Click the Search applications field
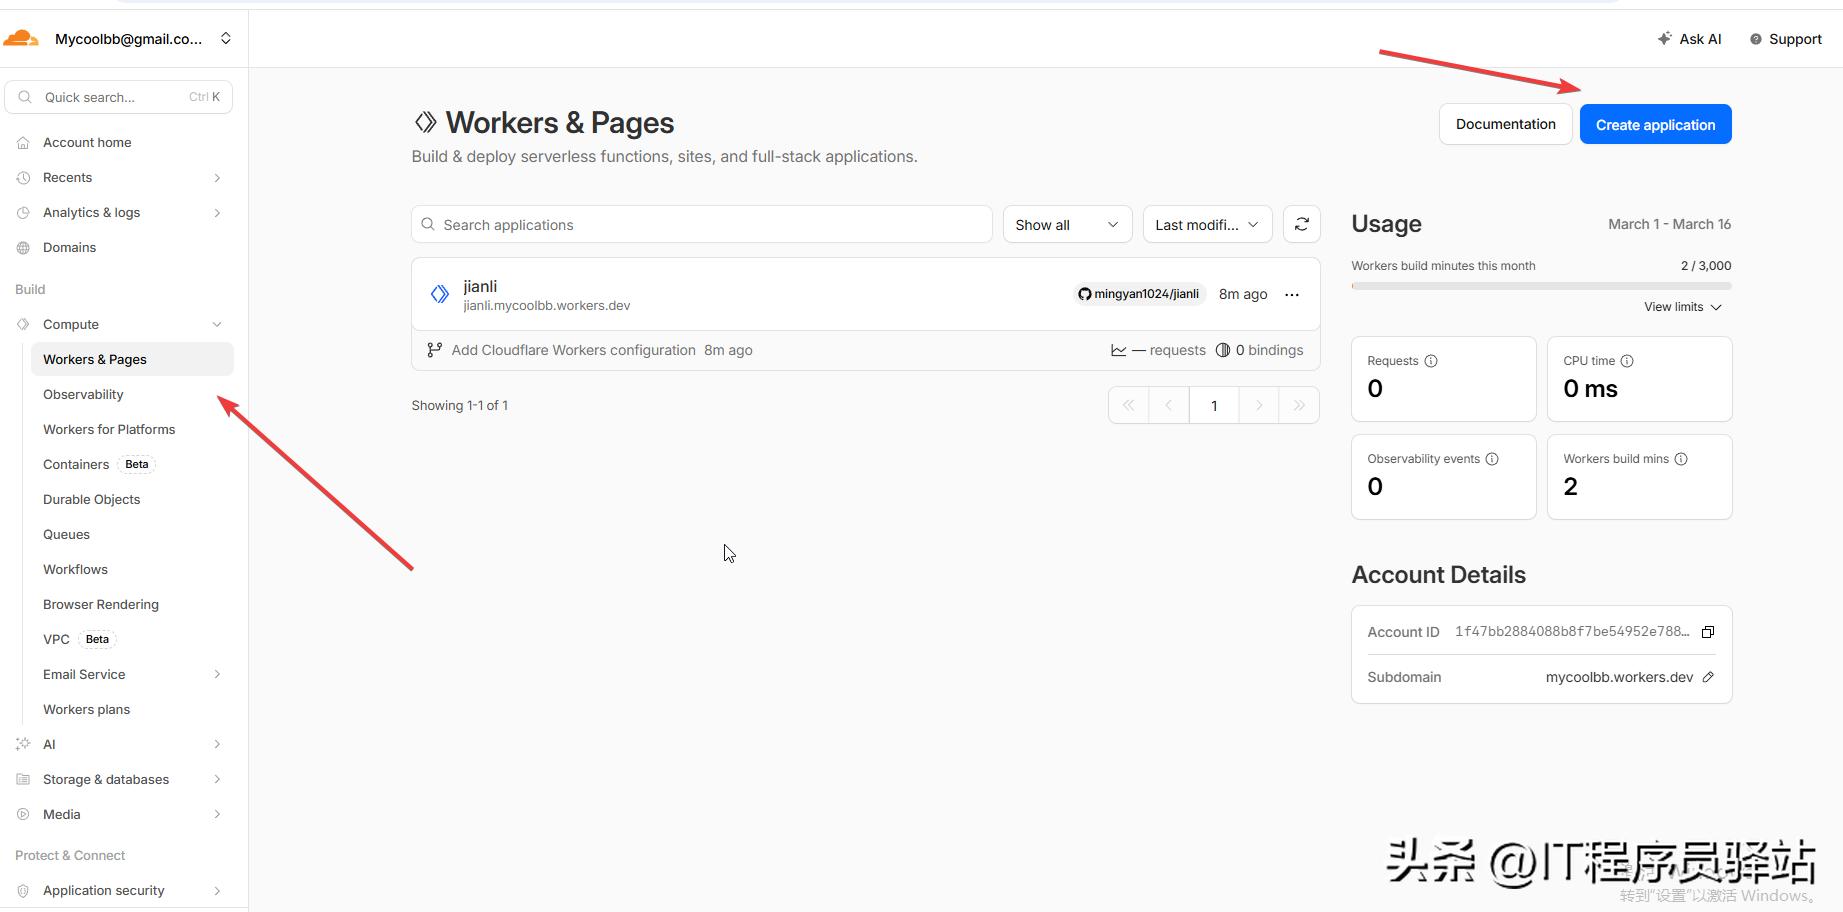 coord(701,225)
